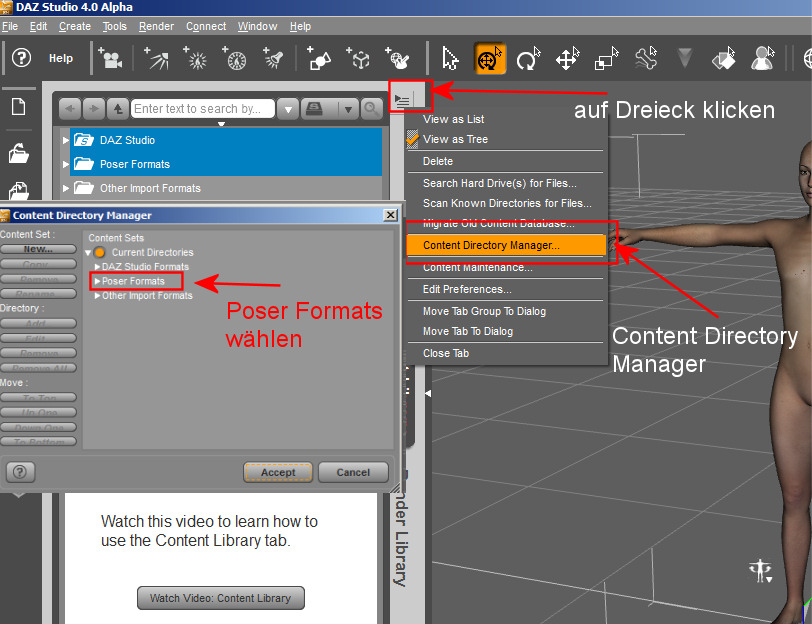Activate the Universal manipulator tool
The width and height of the screenshot is (812, 624).
tap(489, 58)
